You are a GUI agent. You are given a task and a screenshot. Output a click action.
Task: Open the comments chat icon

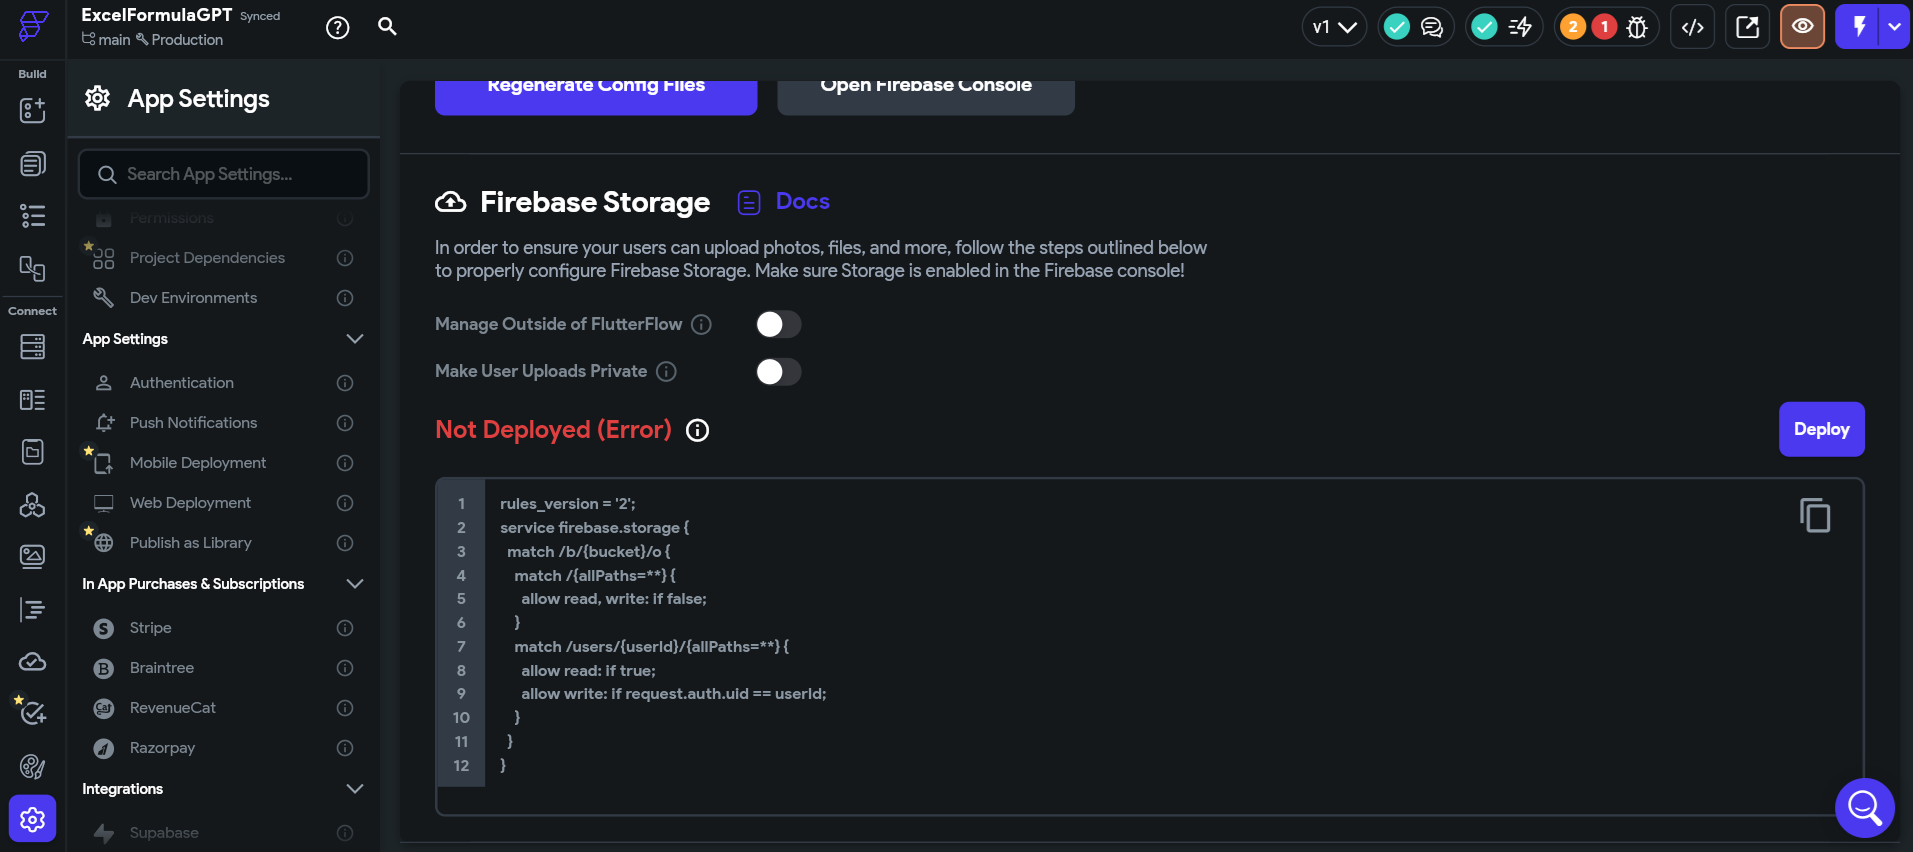point(1432,27)
